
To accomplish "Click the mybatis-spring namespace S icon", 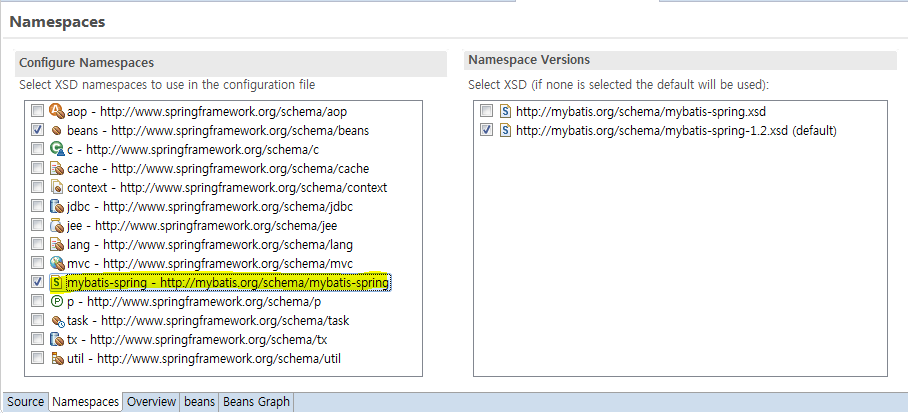I will click(x=56, y=282).
